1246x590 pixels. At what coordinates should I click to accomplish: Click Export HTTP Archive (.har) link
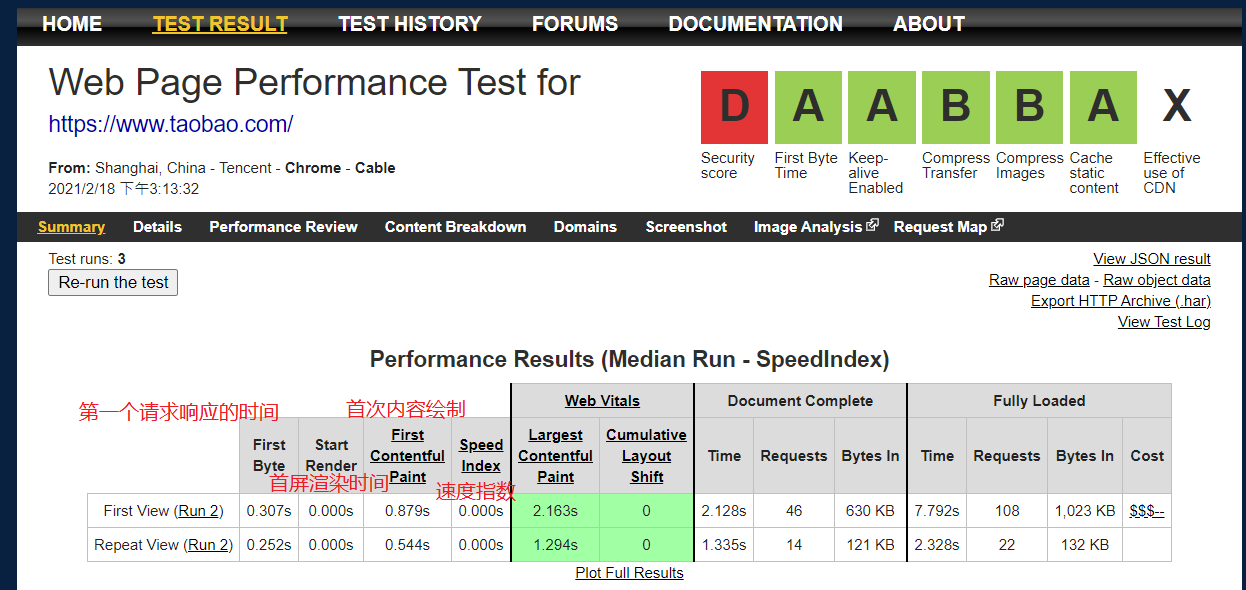point(1121,301)
